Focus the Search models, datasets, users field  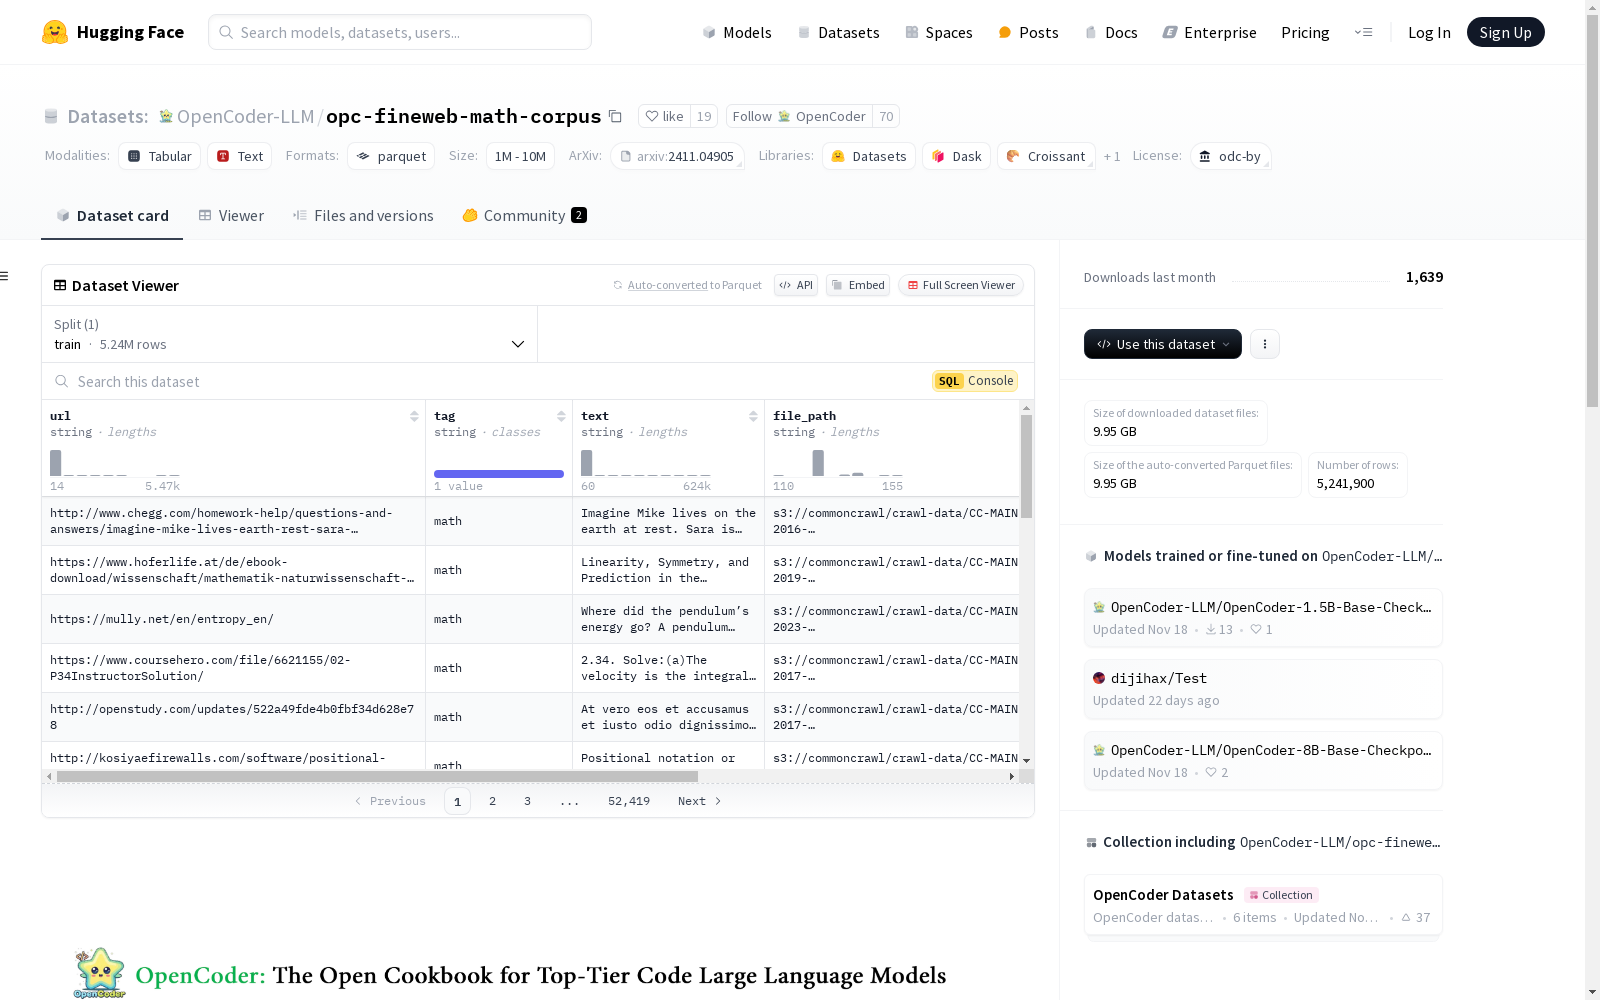(400, 32)
